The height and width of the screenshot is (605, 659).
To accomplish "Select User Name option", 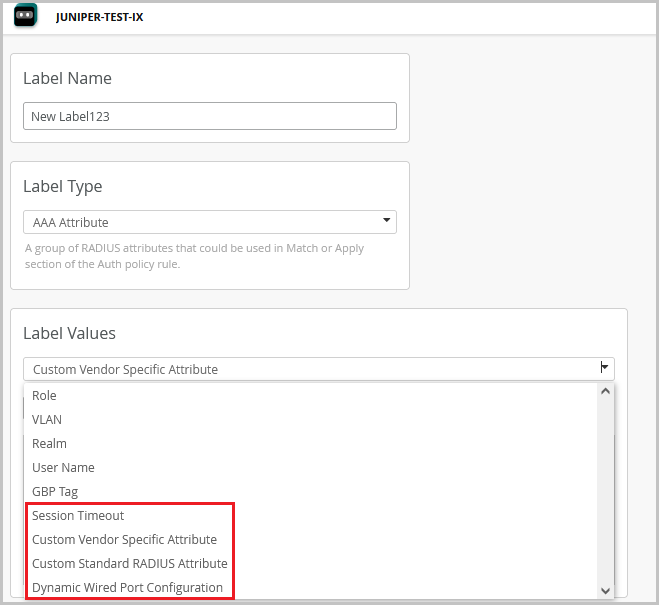I will coord(63,468).
